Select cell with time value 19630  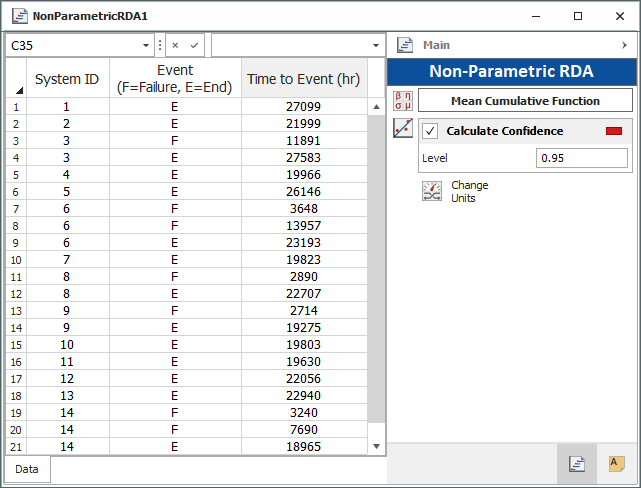(304, 362)
